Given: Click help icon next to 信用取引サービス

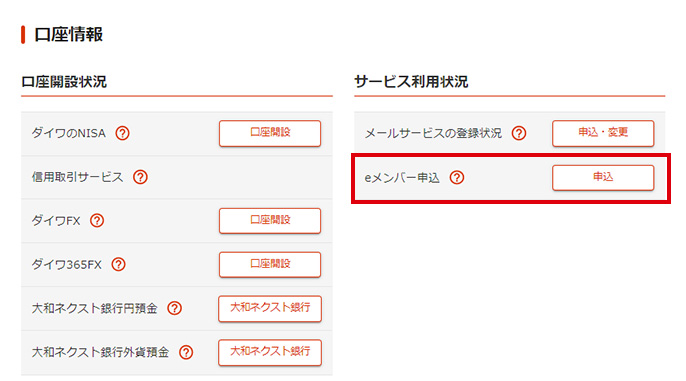Looking at the screenshot, I should pos(140,177).
